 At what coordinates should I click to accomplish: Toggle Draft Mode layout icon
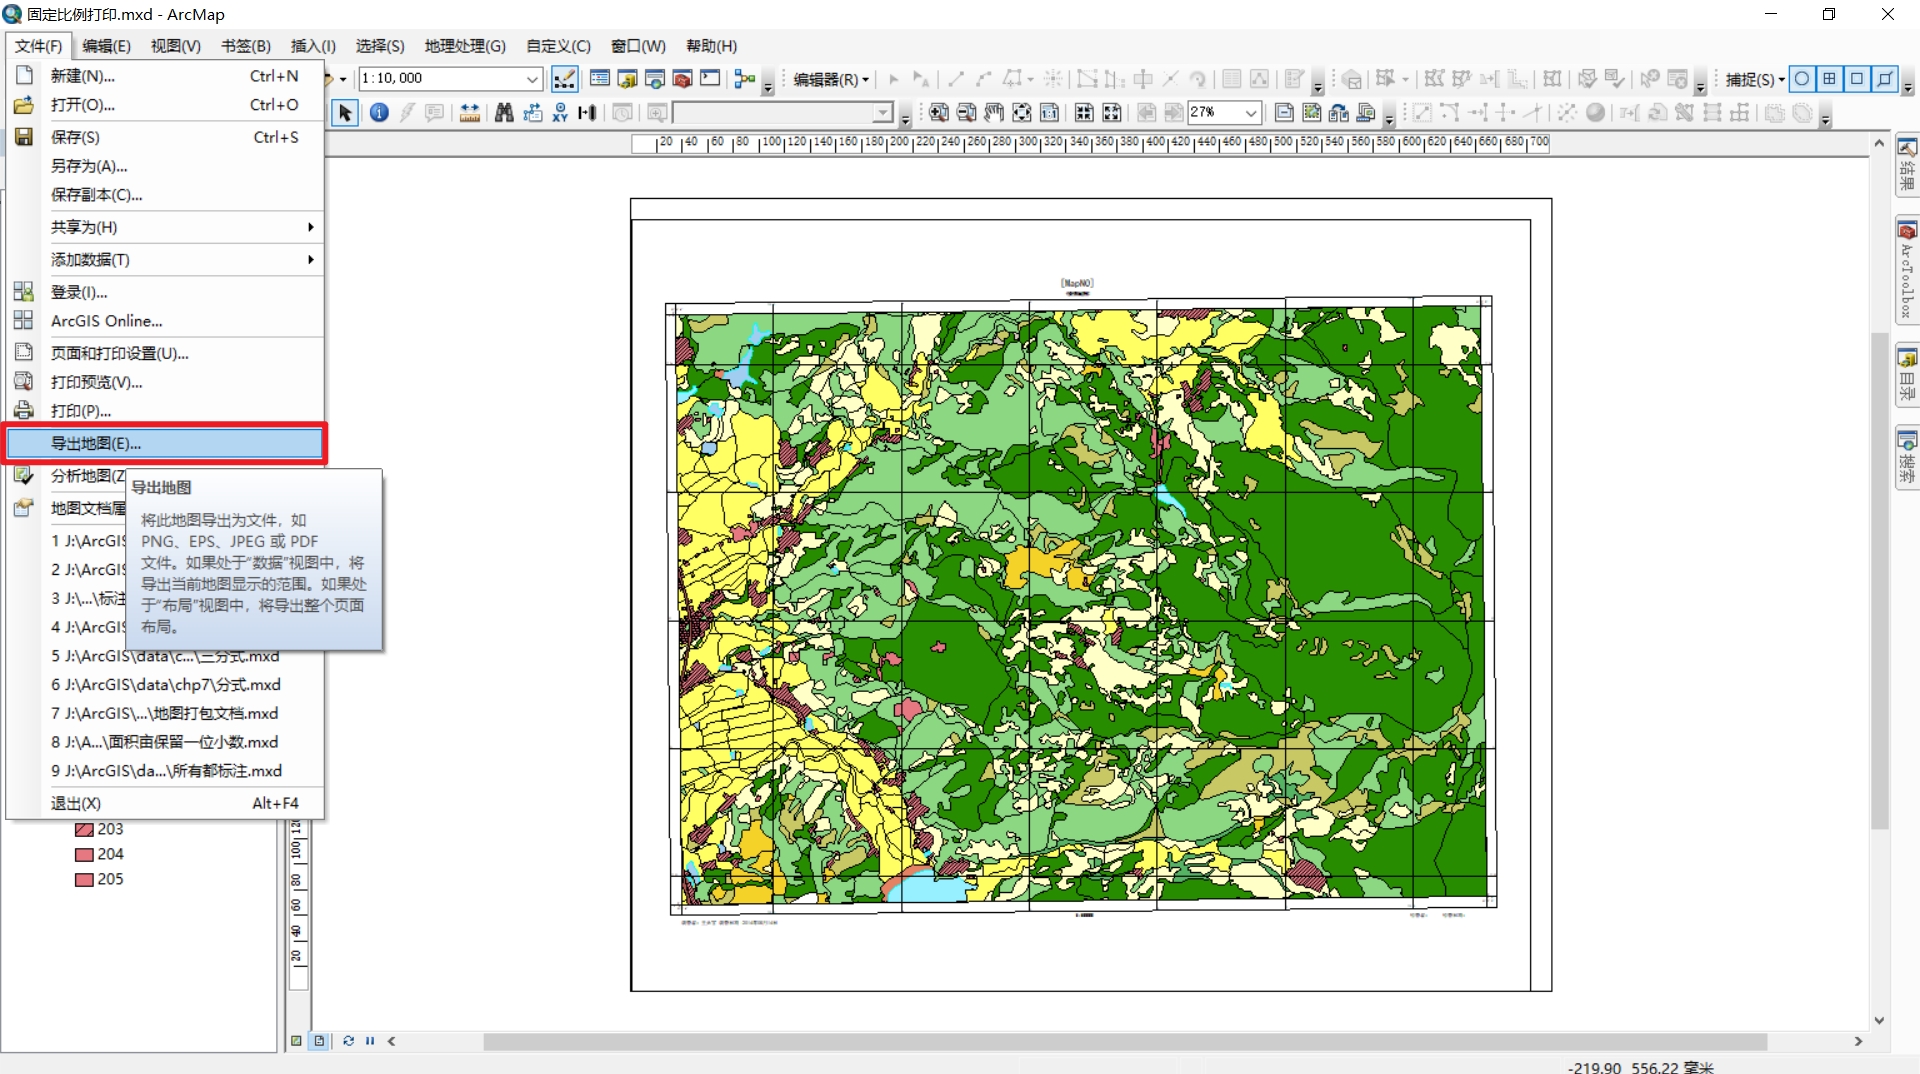[x=1284, y=113]
